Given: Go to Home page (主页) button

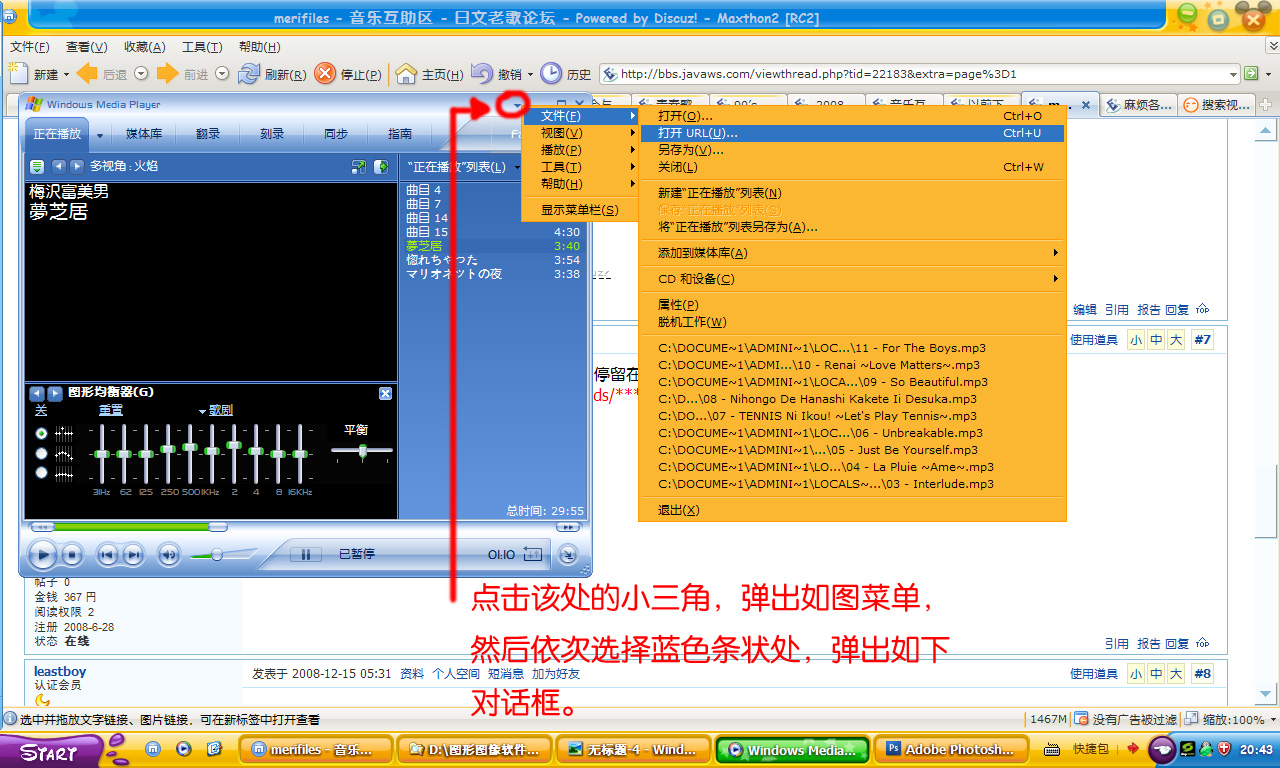Looking at the screenshot, I should click(429, 74).
